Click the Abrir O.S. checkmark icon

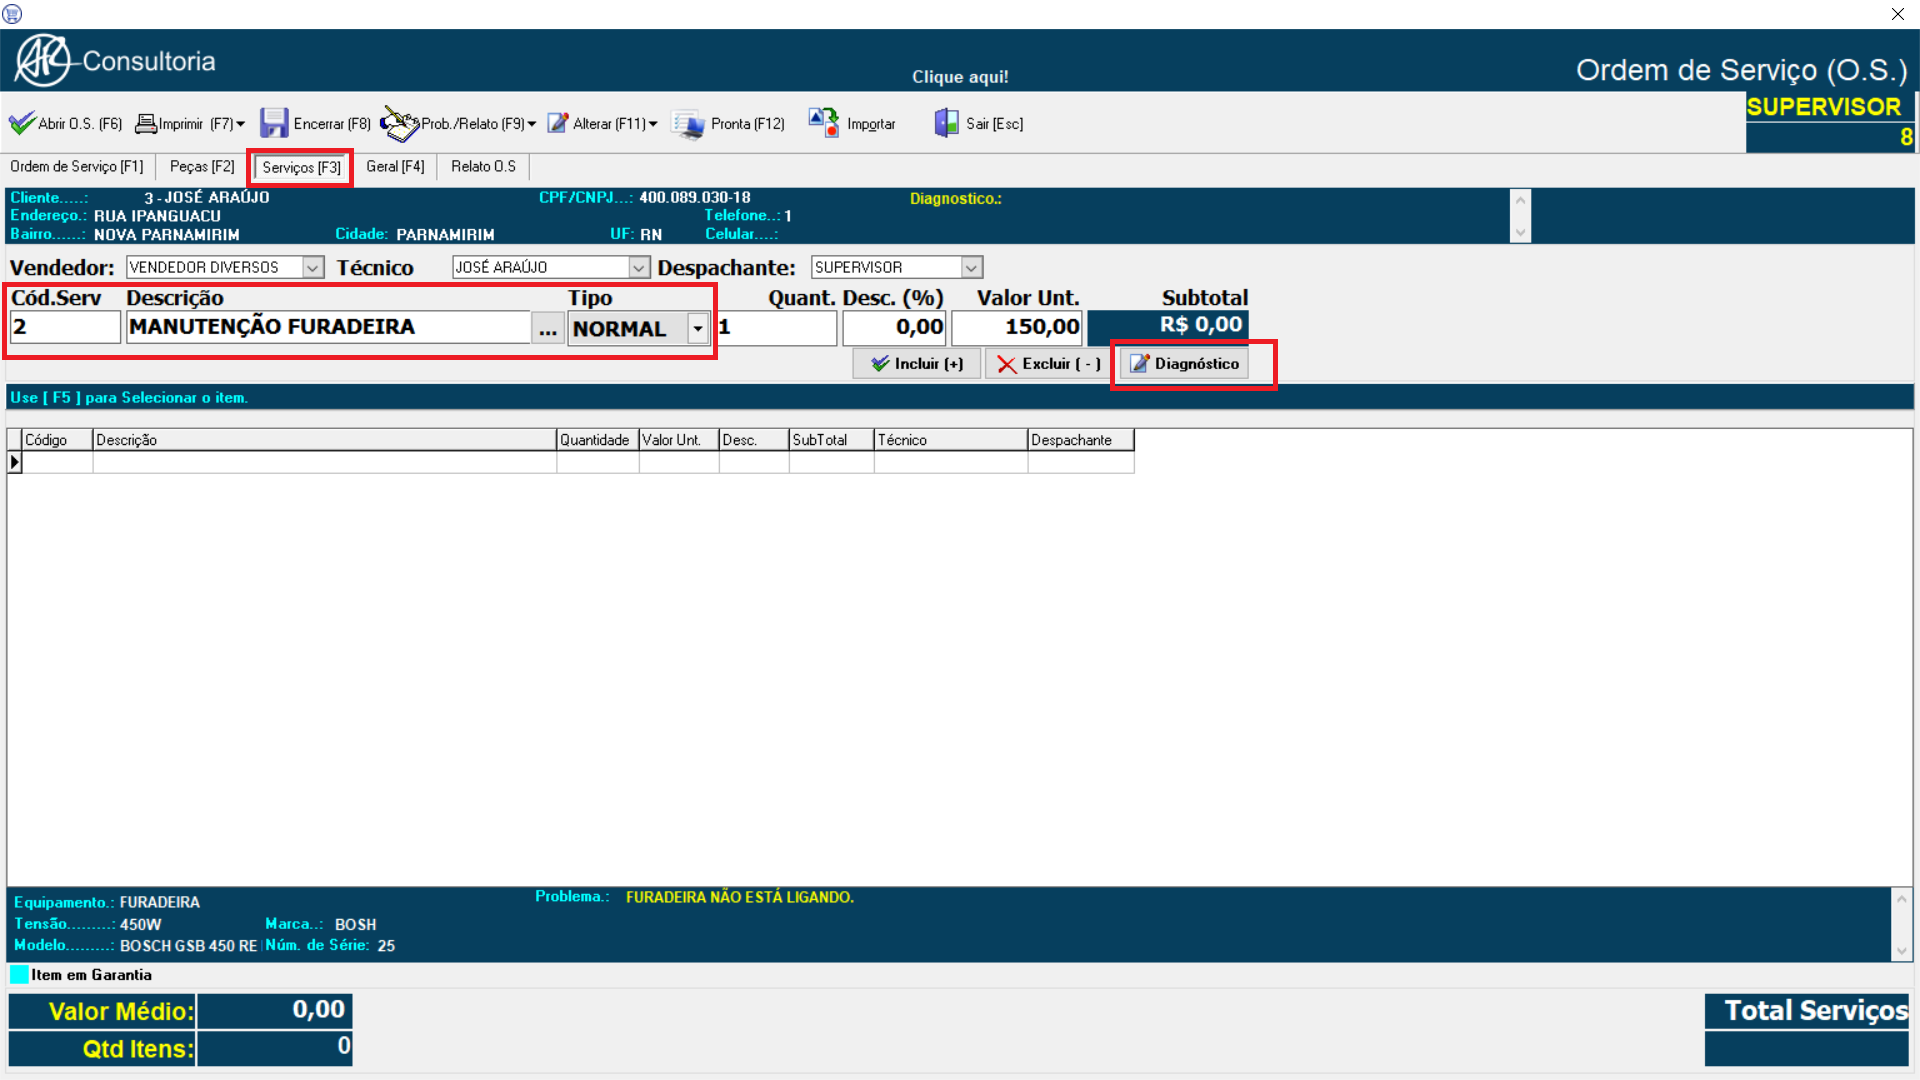pyautogui.click(x=22, y=123)
